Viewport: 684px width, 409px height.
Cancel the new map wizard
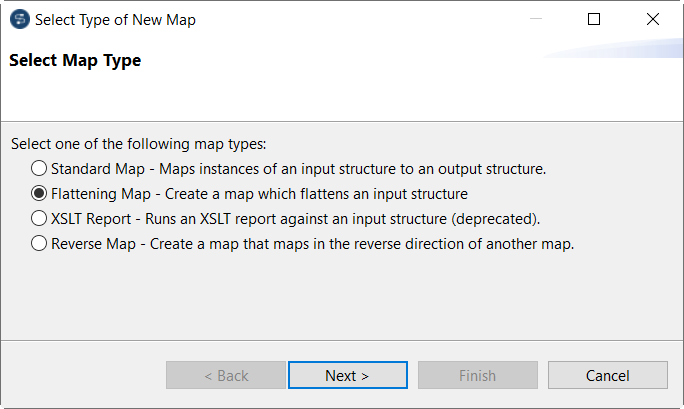point(607,375)
